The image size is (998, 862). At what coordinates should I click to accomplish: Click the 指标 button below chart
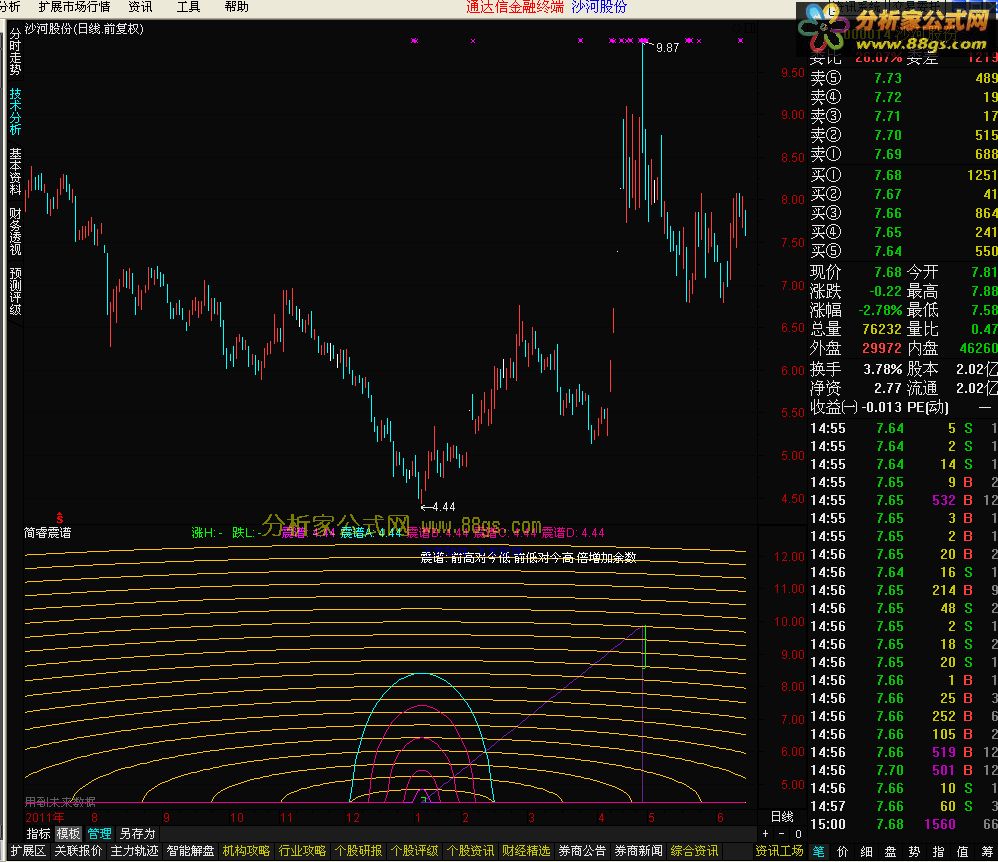pyautogui.click(x=38, y=833)
